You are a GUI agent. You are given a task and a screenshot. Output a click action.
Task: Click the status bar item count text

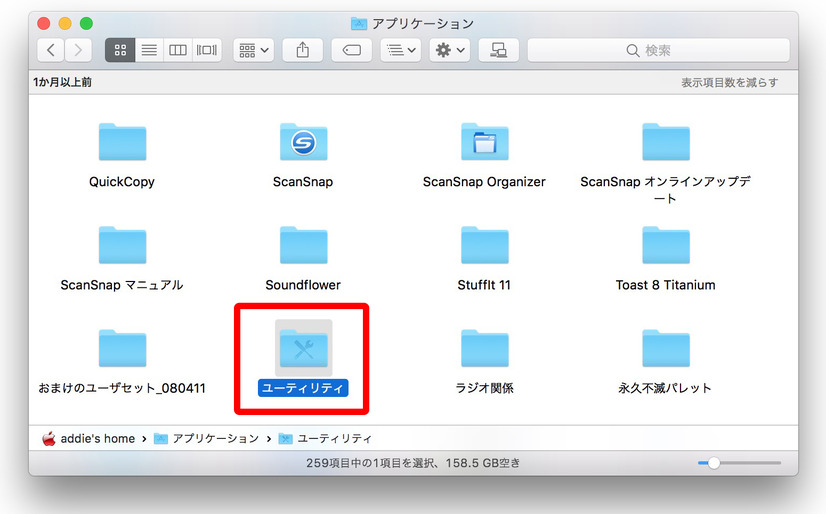(x=413, y=463)
